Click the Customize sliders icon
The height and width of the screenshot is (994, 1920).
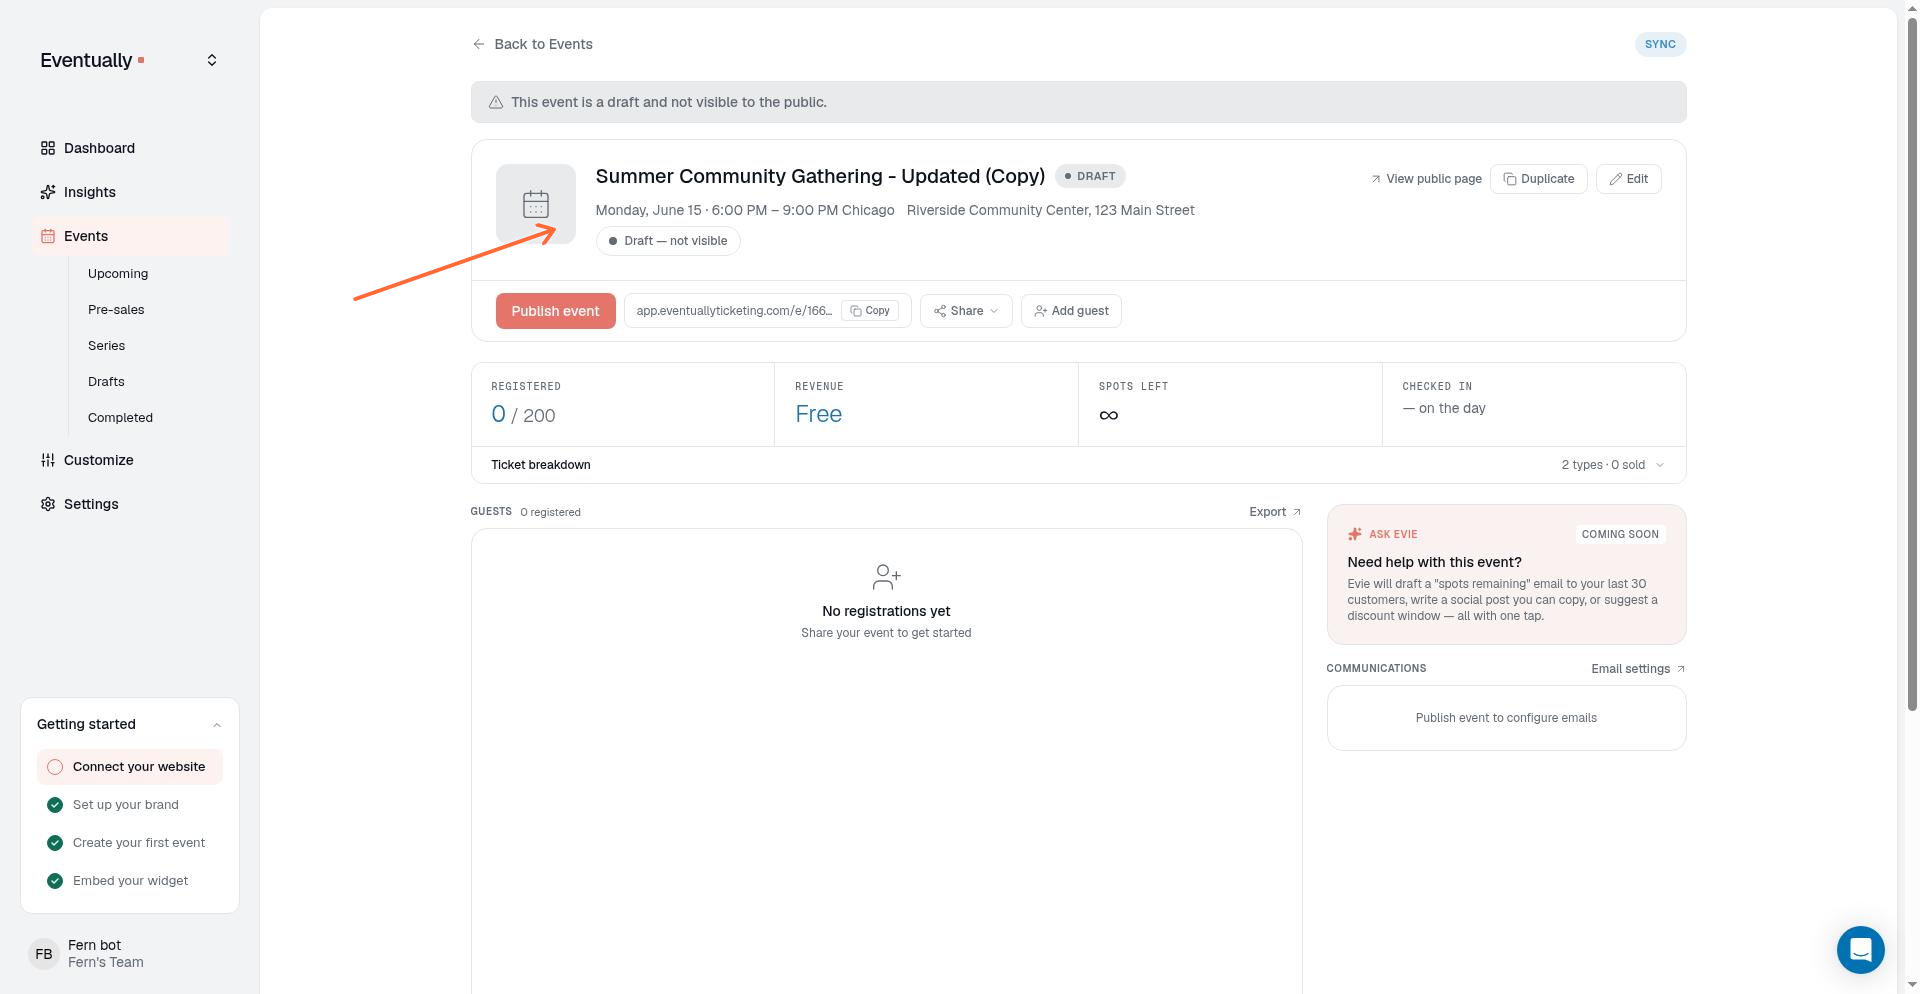click(x=48, y=460)
